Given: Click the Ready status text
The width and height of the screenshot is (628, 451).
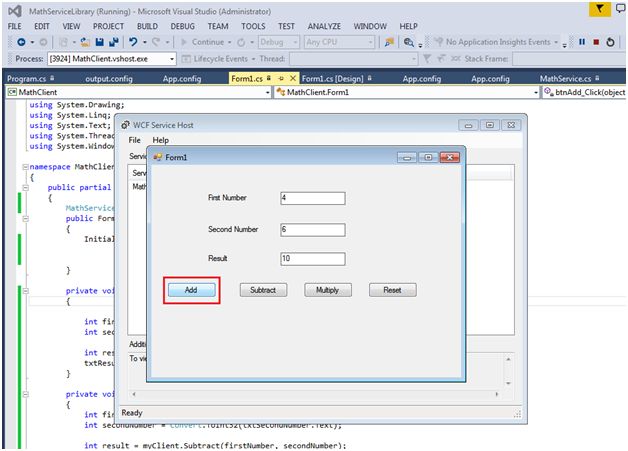Looking at the screenshot, I should [x=132, y=413].
